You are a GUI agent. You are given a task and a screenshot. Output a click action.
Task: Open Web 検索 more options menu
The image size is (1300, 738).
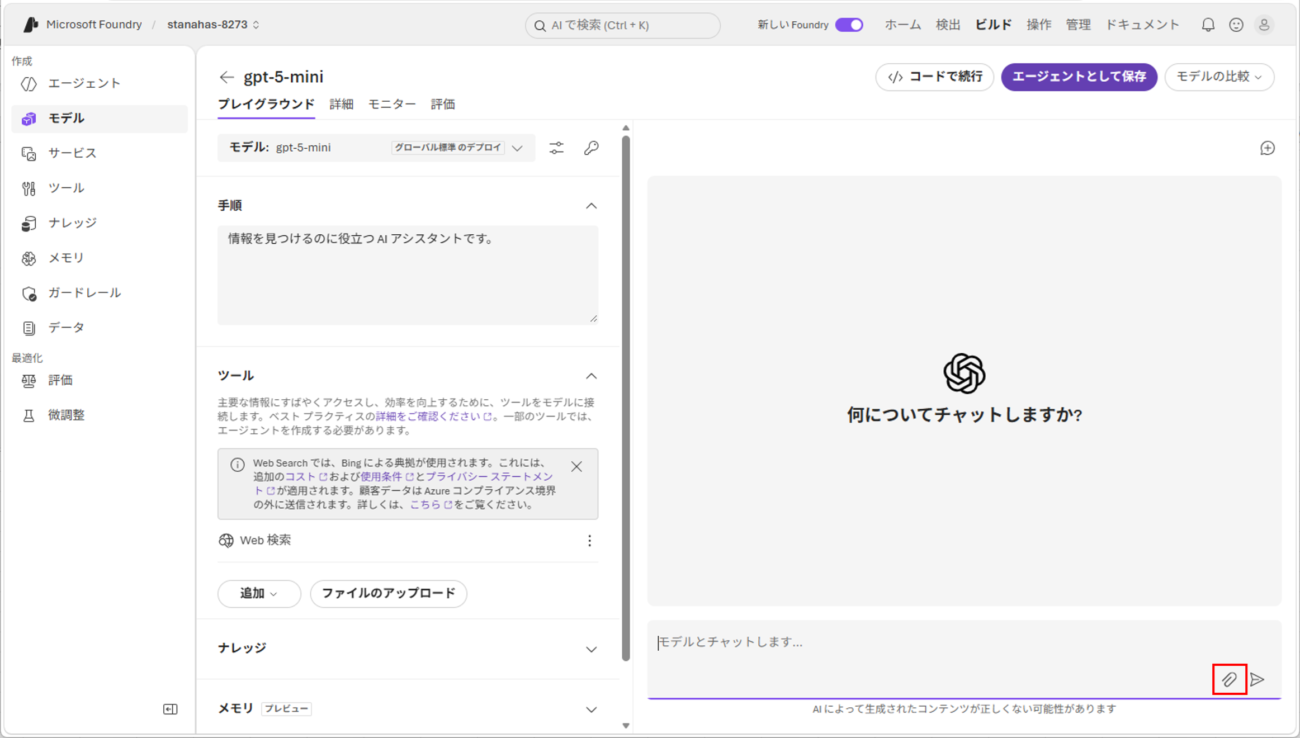click(x=589, y=541)
